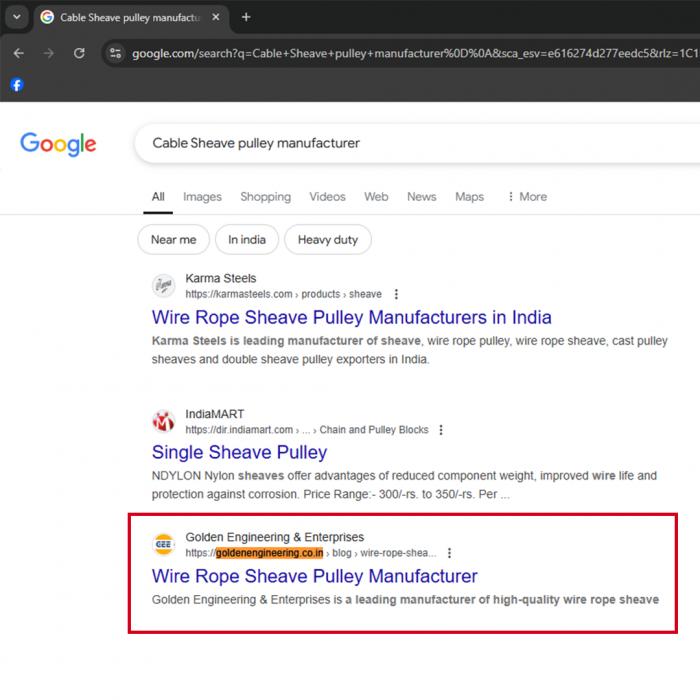
Task: Click the Karma Steels favicon
Action: [163, 286]
